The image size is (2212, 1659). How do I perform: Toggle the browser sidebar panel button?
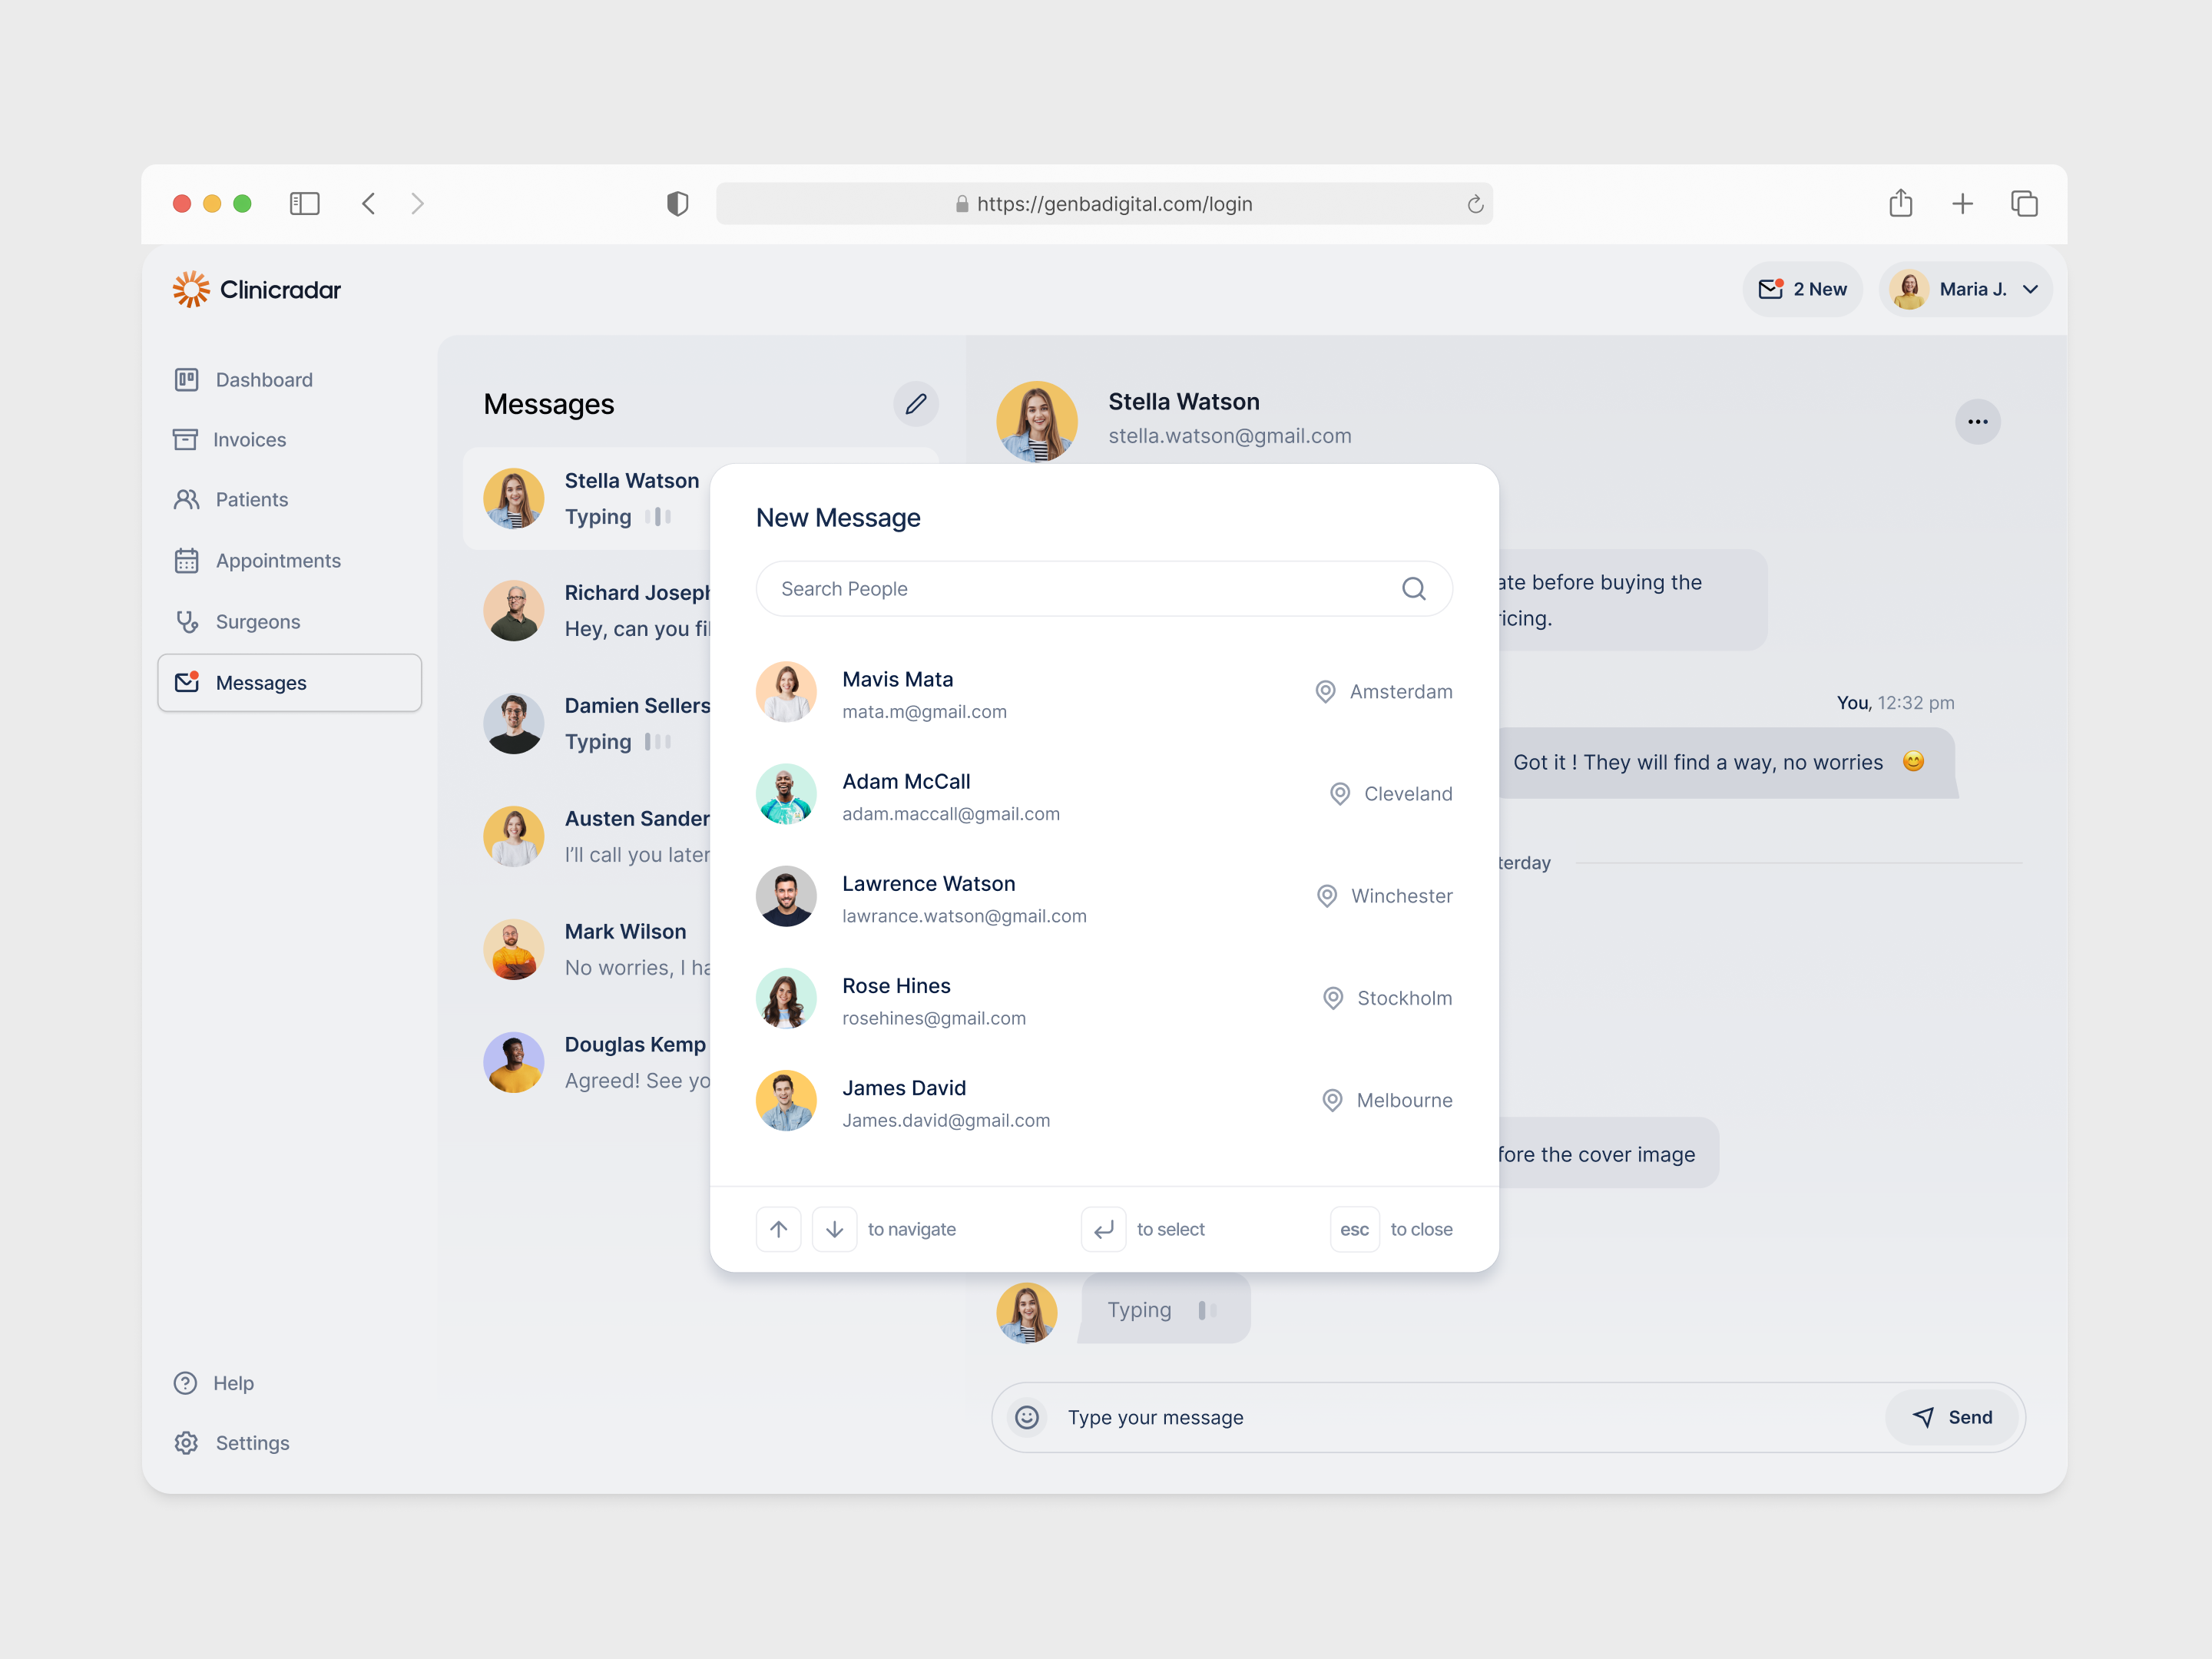coord(306,203)
